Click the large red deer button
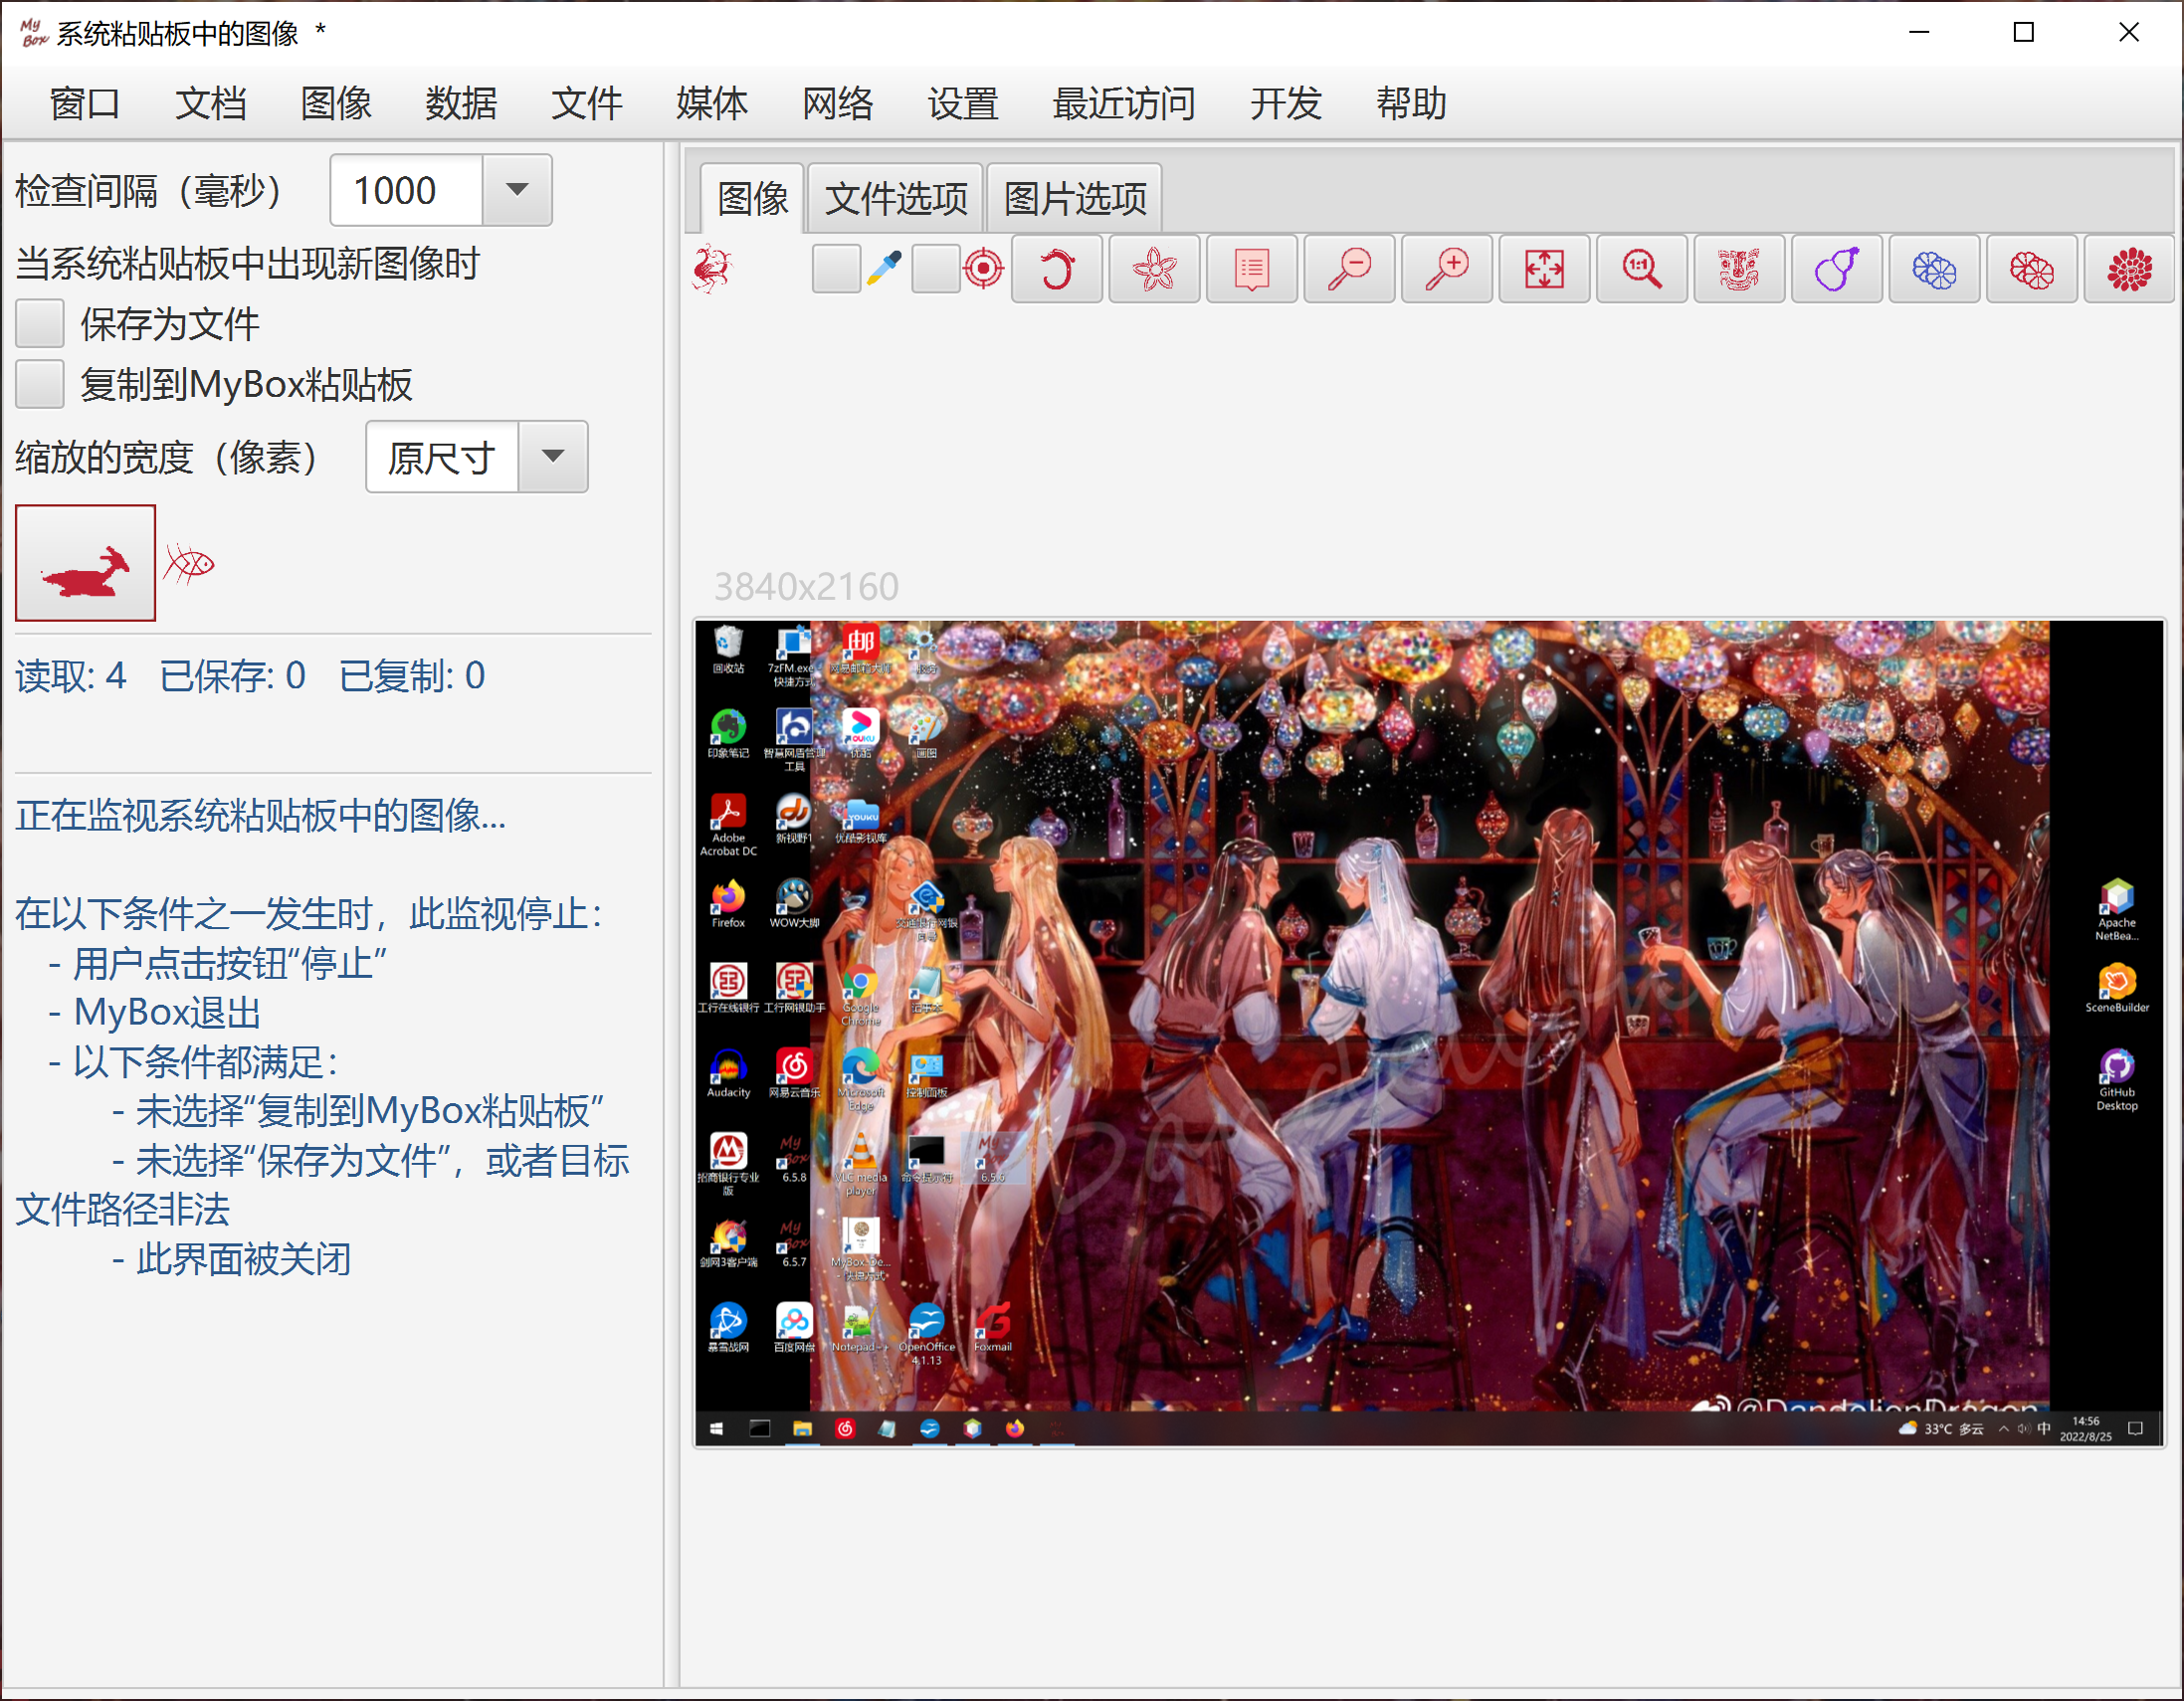The height and width of the screenshot is (1701, 2184). (86, 563)
